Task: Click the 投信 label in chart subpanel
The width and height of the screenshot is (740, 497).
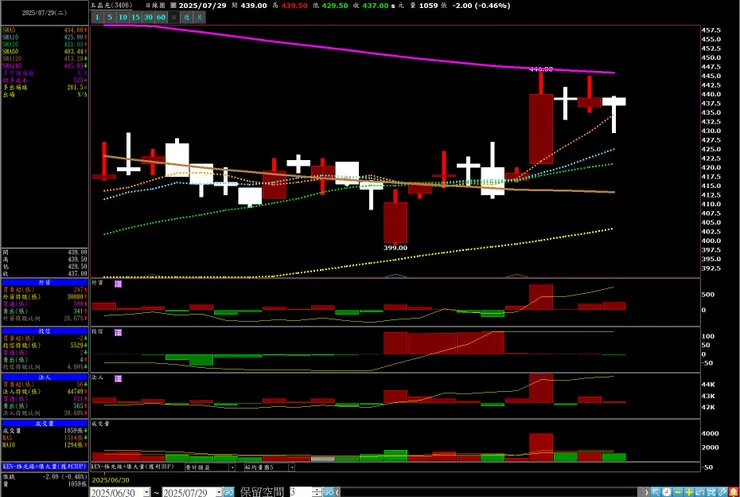Action: point(97,332)
